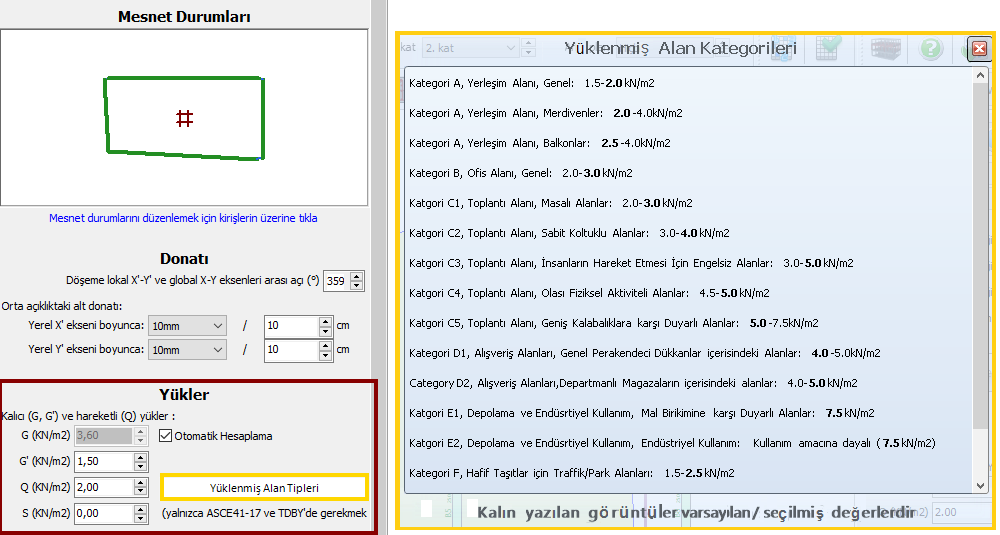Choose Kategori F Hafif Taşıtlar Trafik/Park Alanları
The height and width of the screenshot is (535, 1000).
click(571, 473)
